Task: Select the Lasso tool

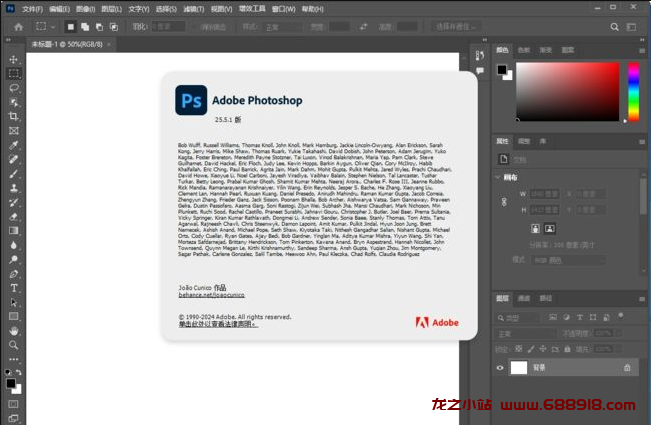Action: (14, 88)
